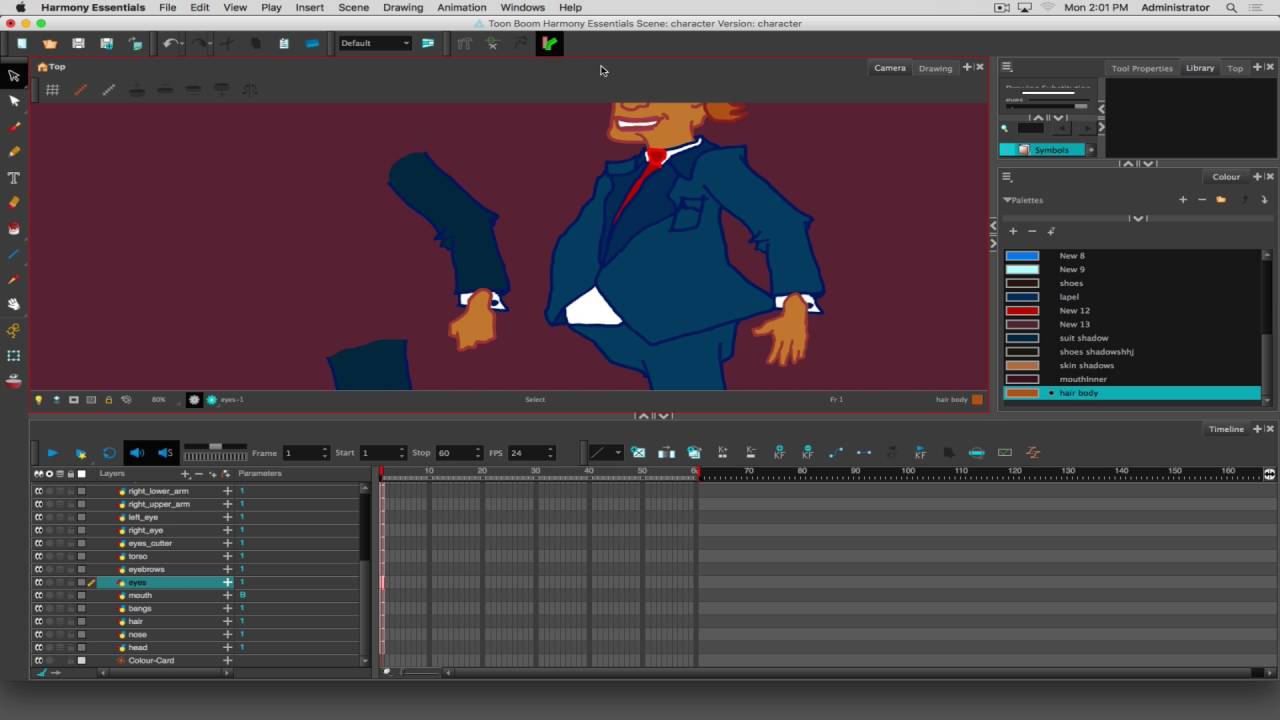
Task: Click the Frame number stepper
Action: [324, 453]
